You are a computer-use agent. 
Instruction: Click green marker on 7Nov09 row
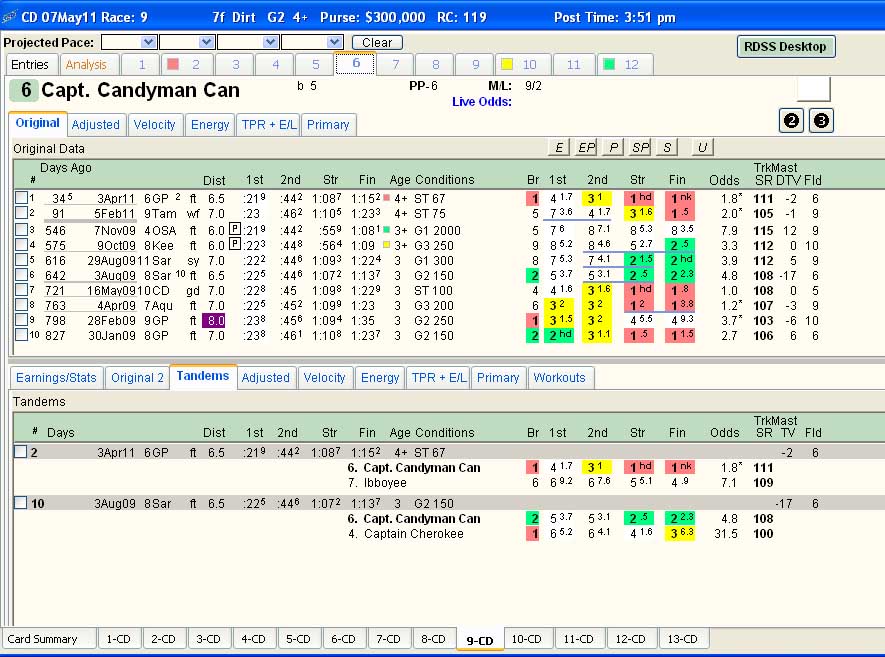click(387, 229)
